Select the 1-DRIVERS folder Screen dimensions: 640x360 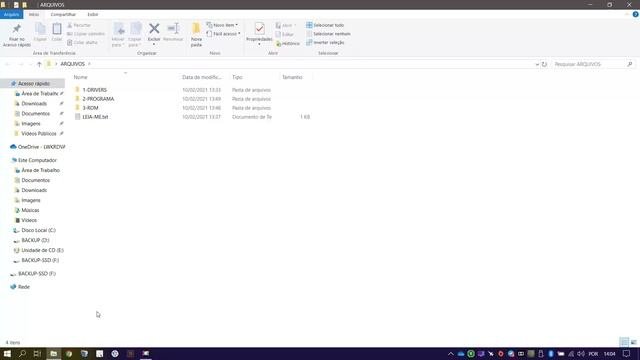(x=94, y=90)
